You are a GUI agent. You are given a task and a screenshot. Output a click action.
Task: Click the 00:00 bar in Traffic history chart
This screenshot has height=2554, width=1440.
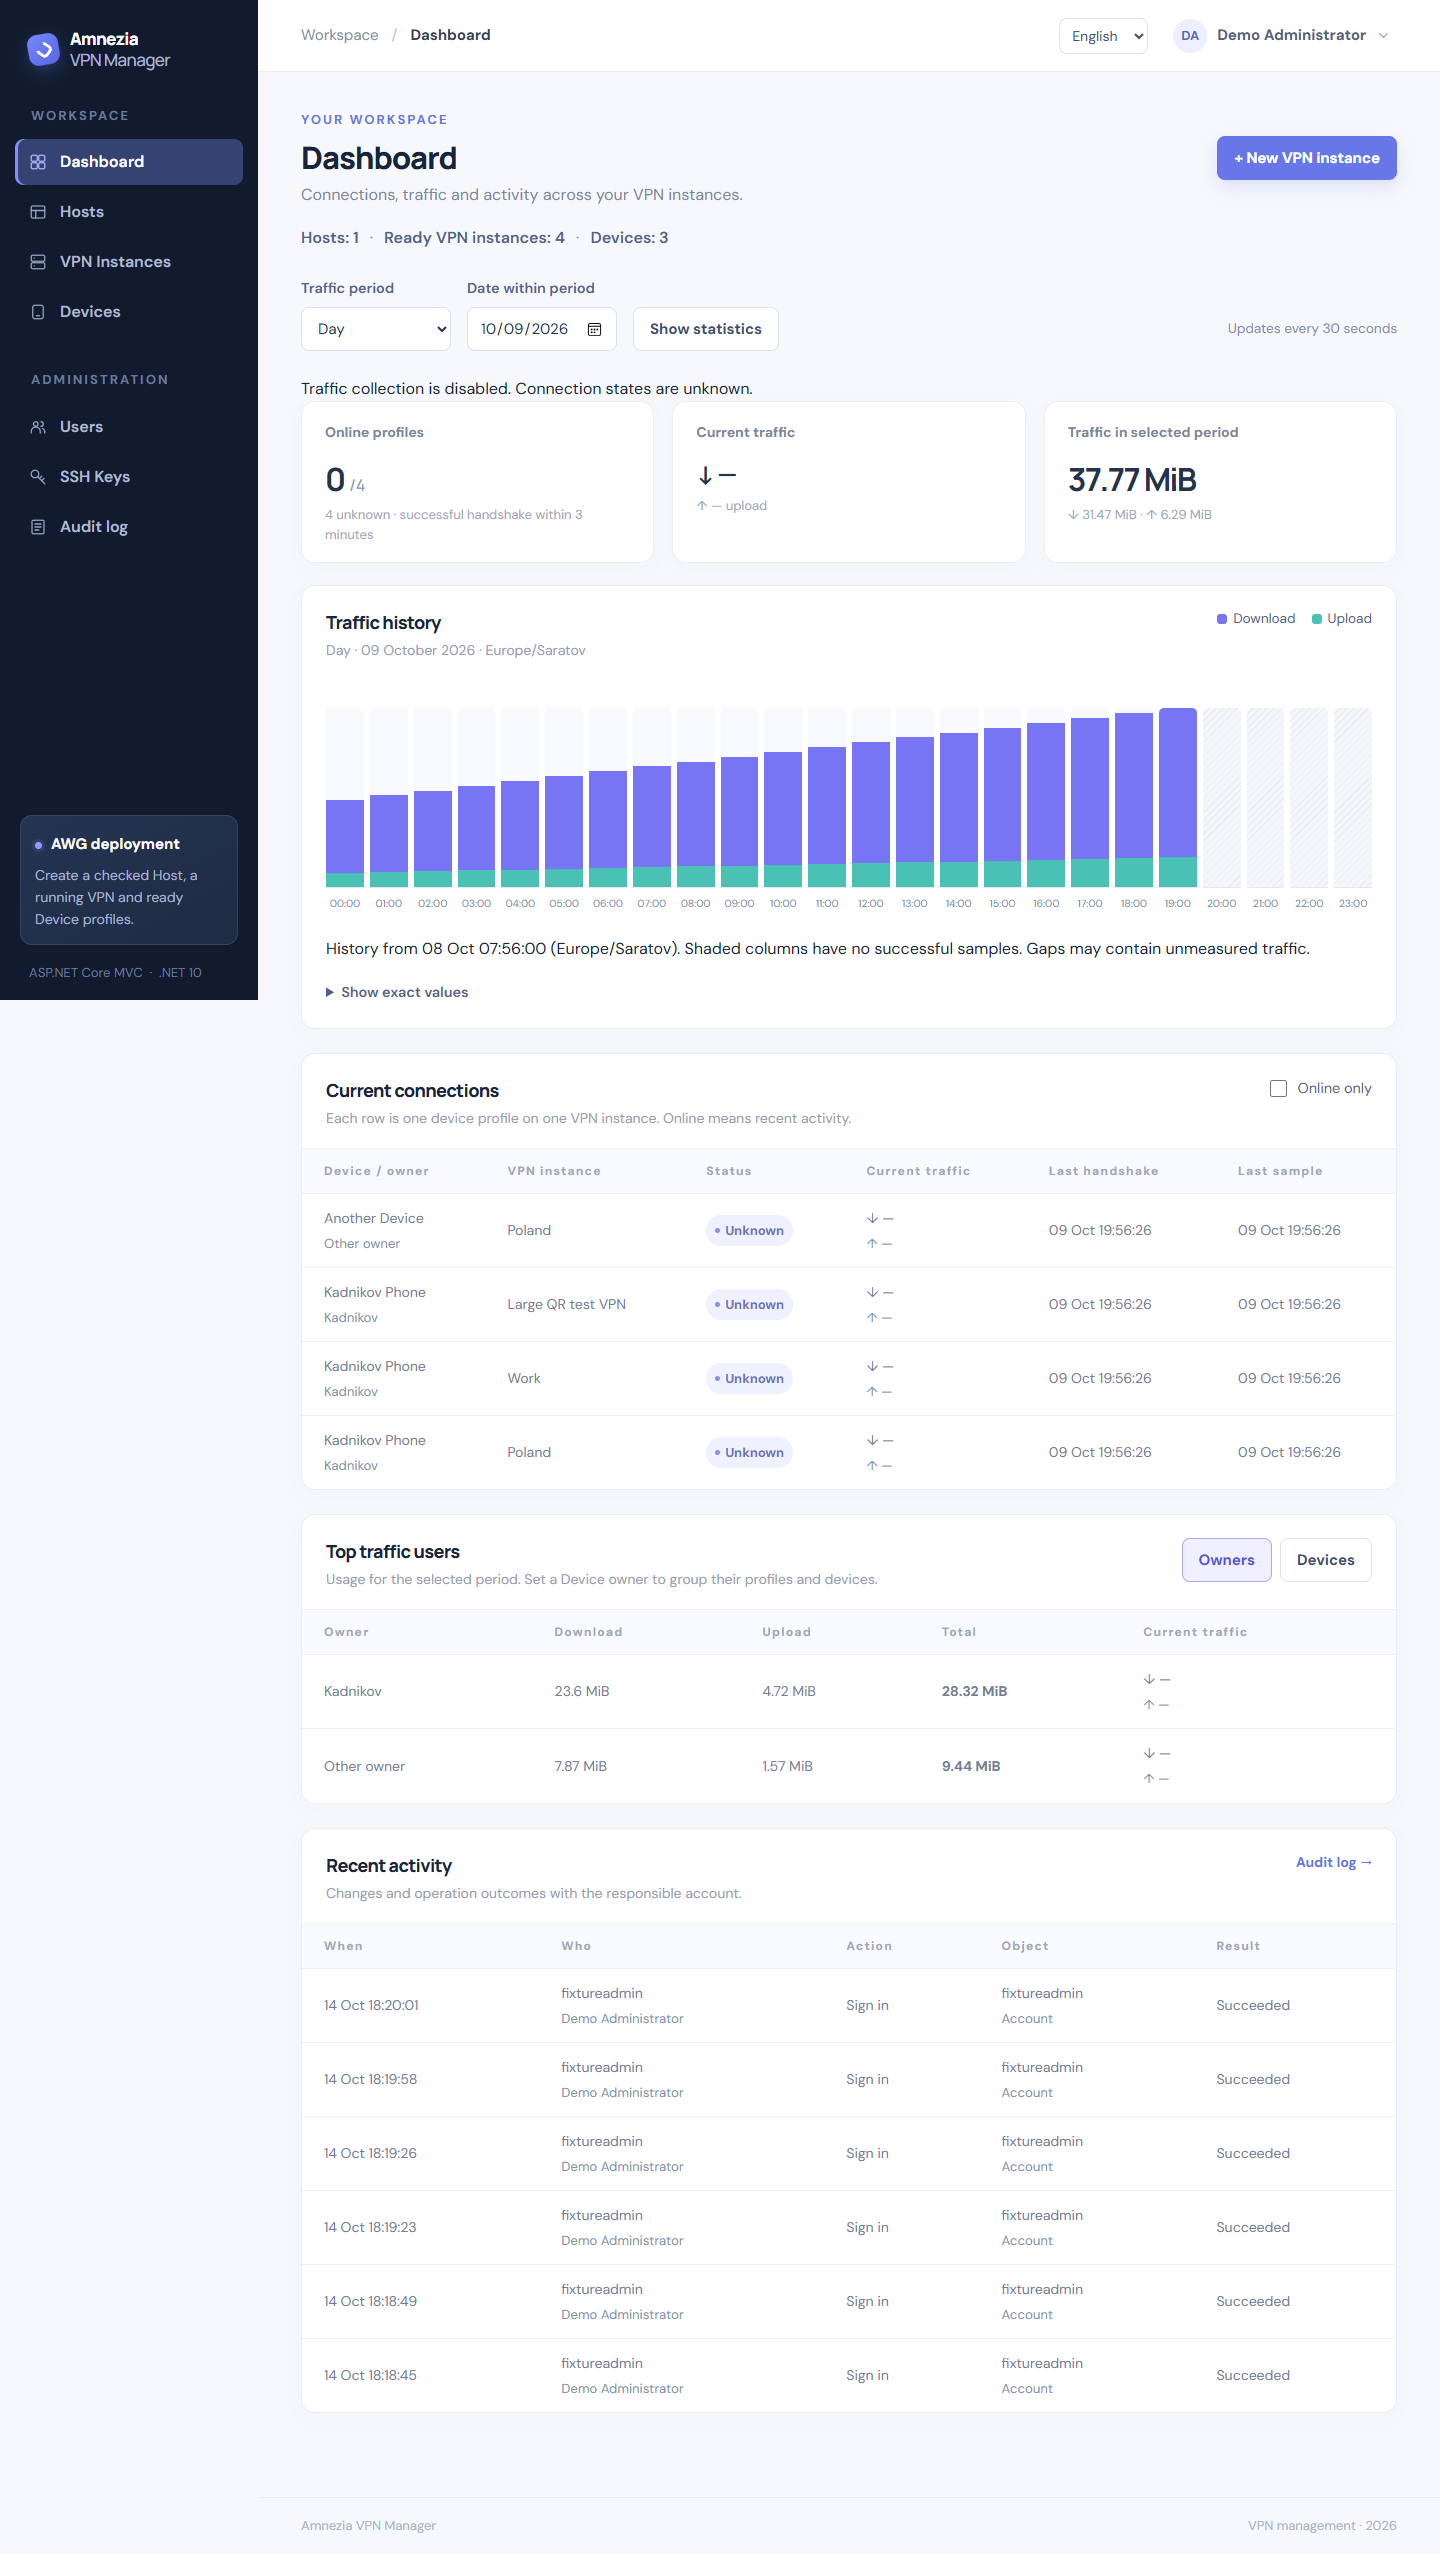(345, 843)
